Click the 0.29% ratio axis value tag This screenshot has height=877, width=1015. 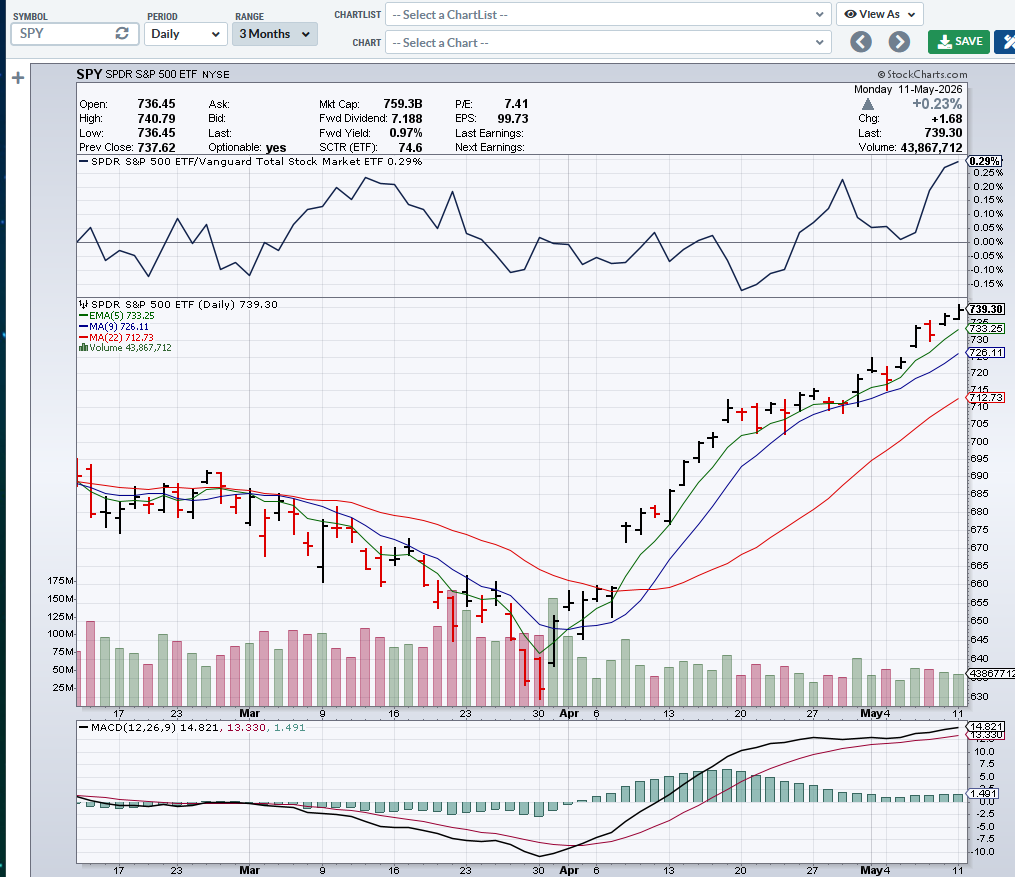[984, 161]
